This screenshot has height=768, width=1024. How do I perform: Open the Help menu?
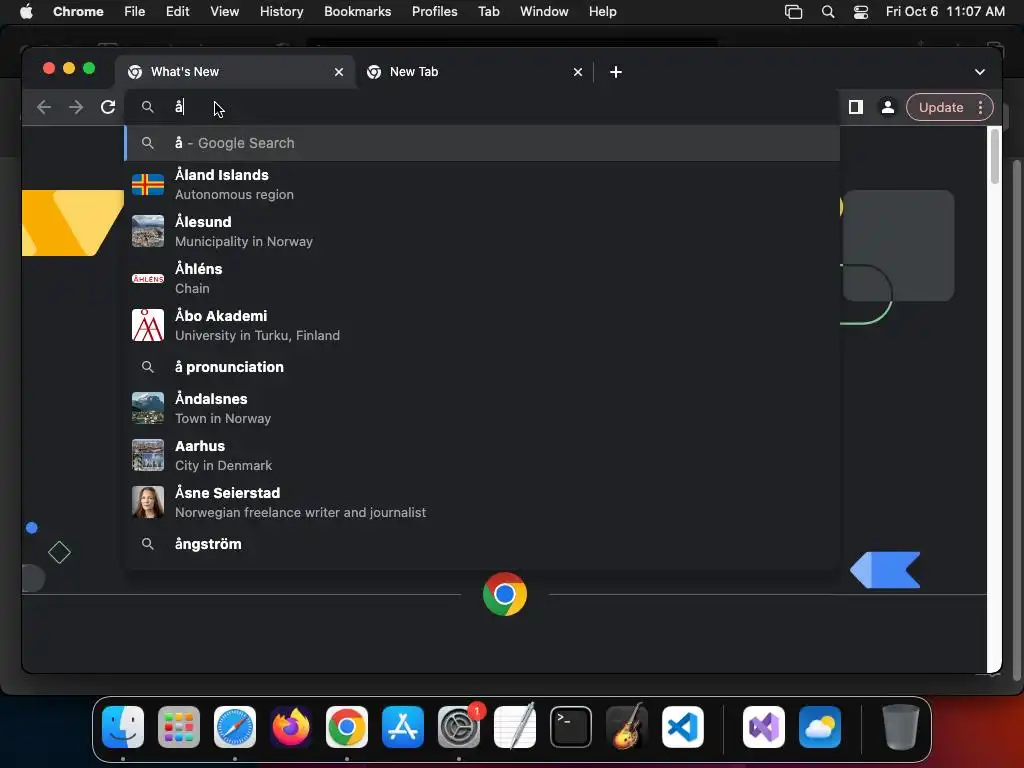pos(602,12)
